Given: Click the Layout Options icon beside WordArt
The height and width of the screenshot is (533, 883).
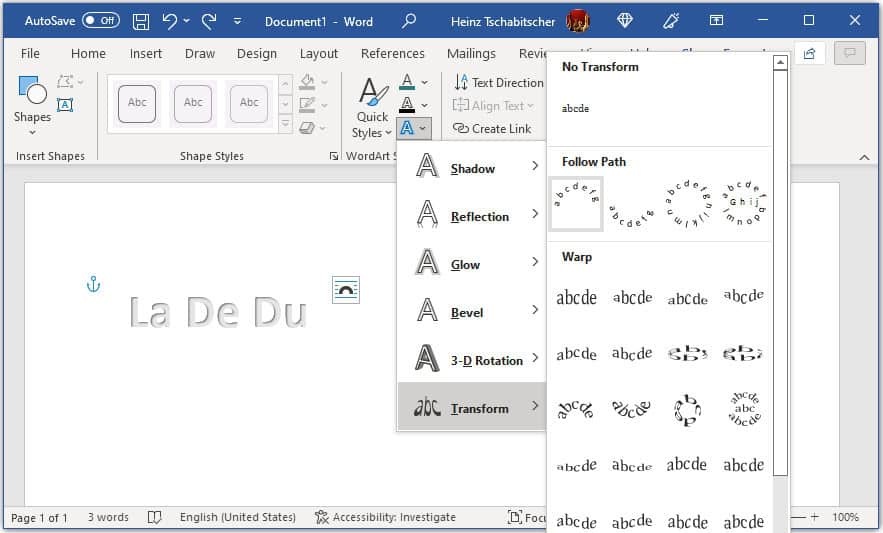Looking at the screenshot, I should (x=346, y=290).
